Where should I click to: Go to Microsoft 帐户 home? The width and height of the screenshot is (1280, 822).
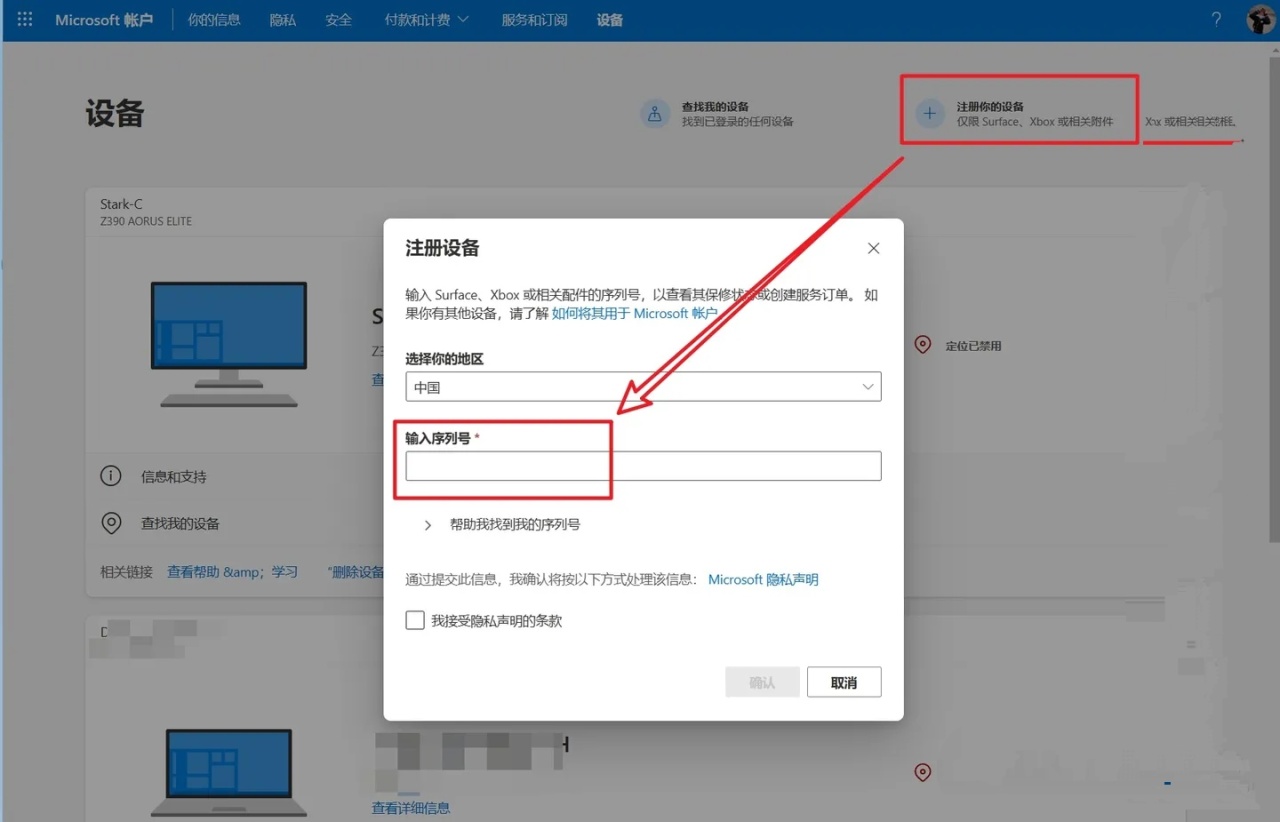104,20
